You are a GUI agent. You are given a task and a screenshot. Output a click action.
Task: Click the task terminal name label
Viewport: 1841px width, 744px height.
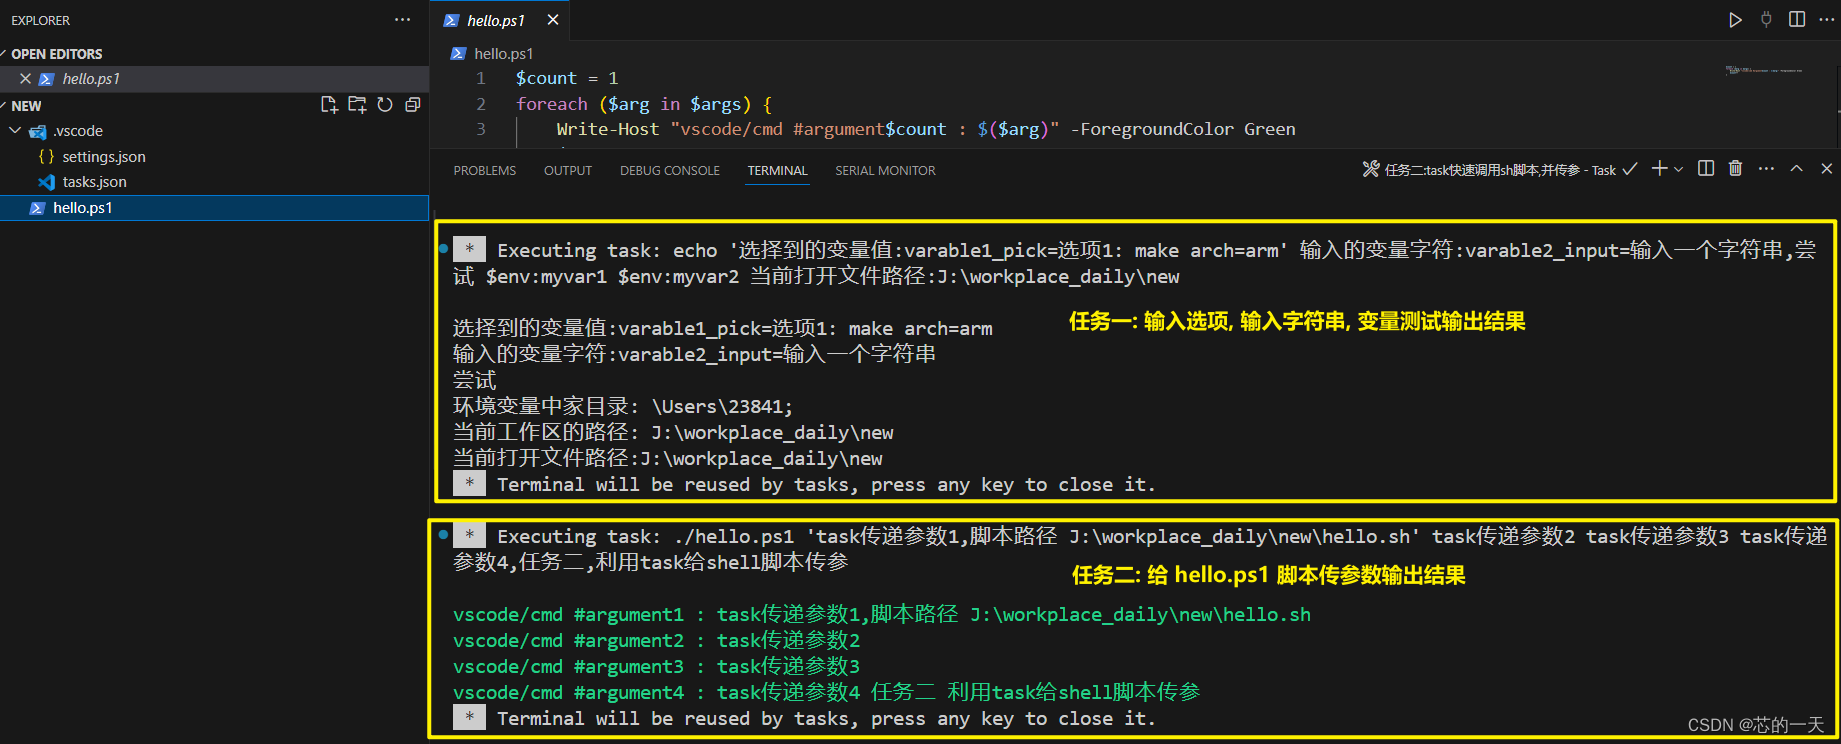pyautogui.click(x=1500, y=170)
